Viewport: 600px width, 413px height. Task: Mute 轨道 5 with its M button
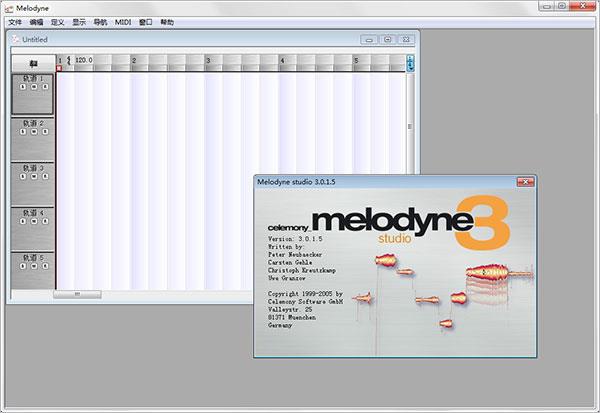click(34, 266)
